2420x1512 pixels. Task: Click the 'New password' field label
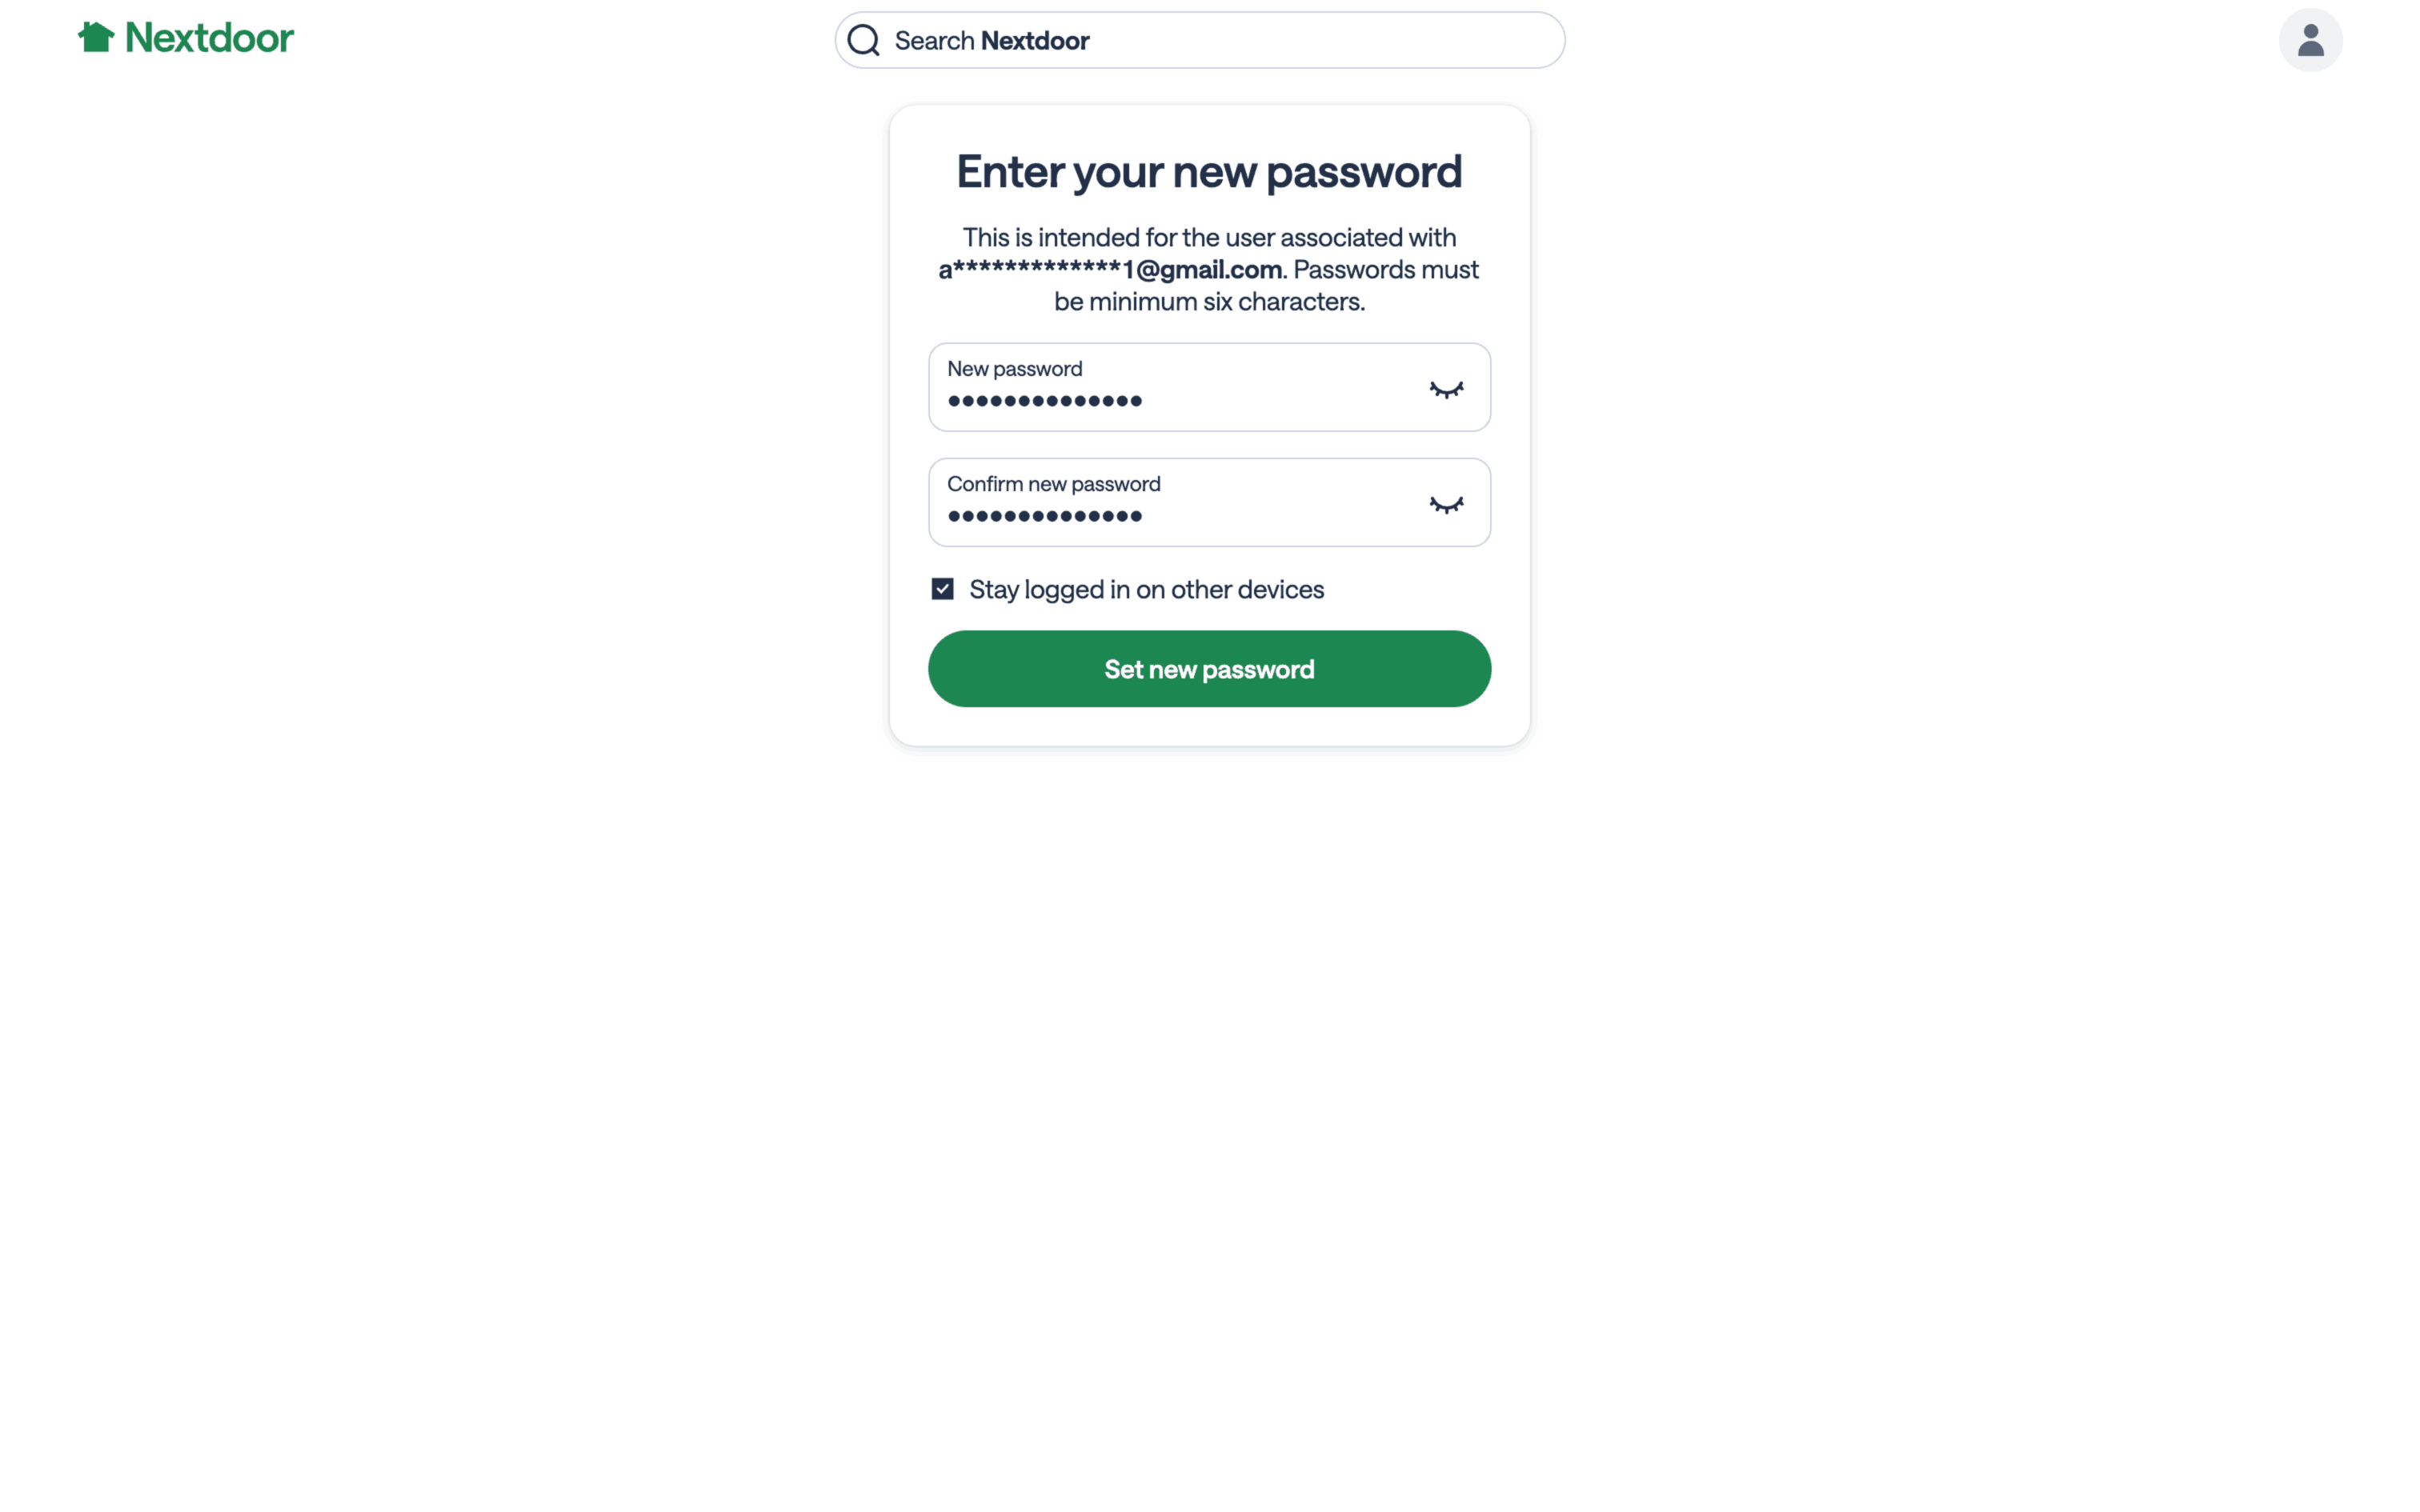pos(1014,369)
